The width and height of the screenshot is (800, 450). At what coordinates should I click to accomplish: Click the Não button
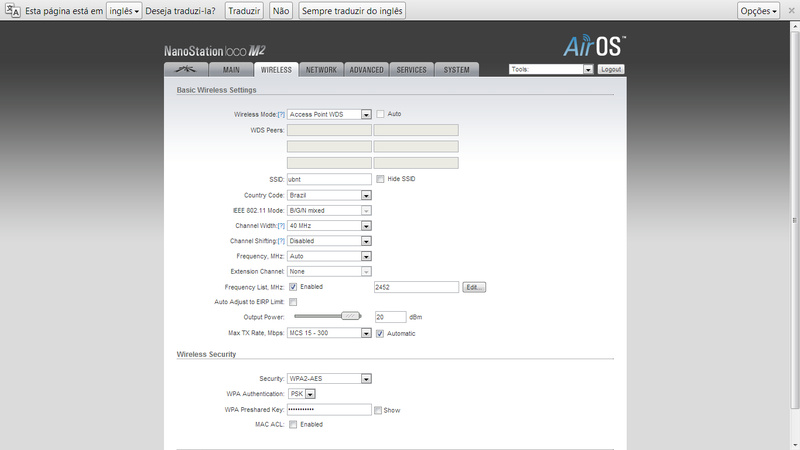pyautogui.click(x=281, y=11)
